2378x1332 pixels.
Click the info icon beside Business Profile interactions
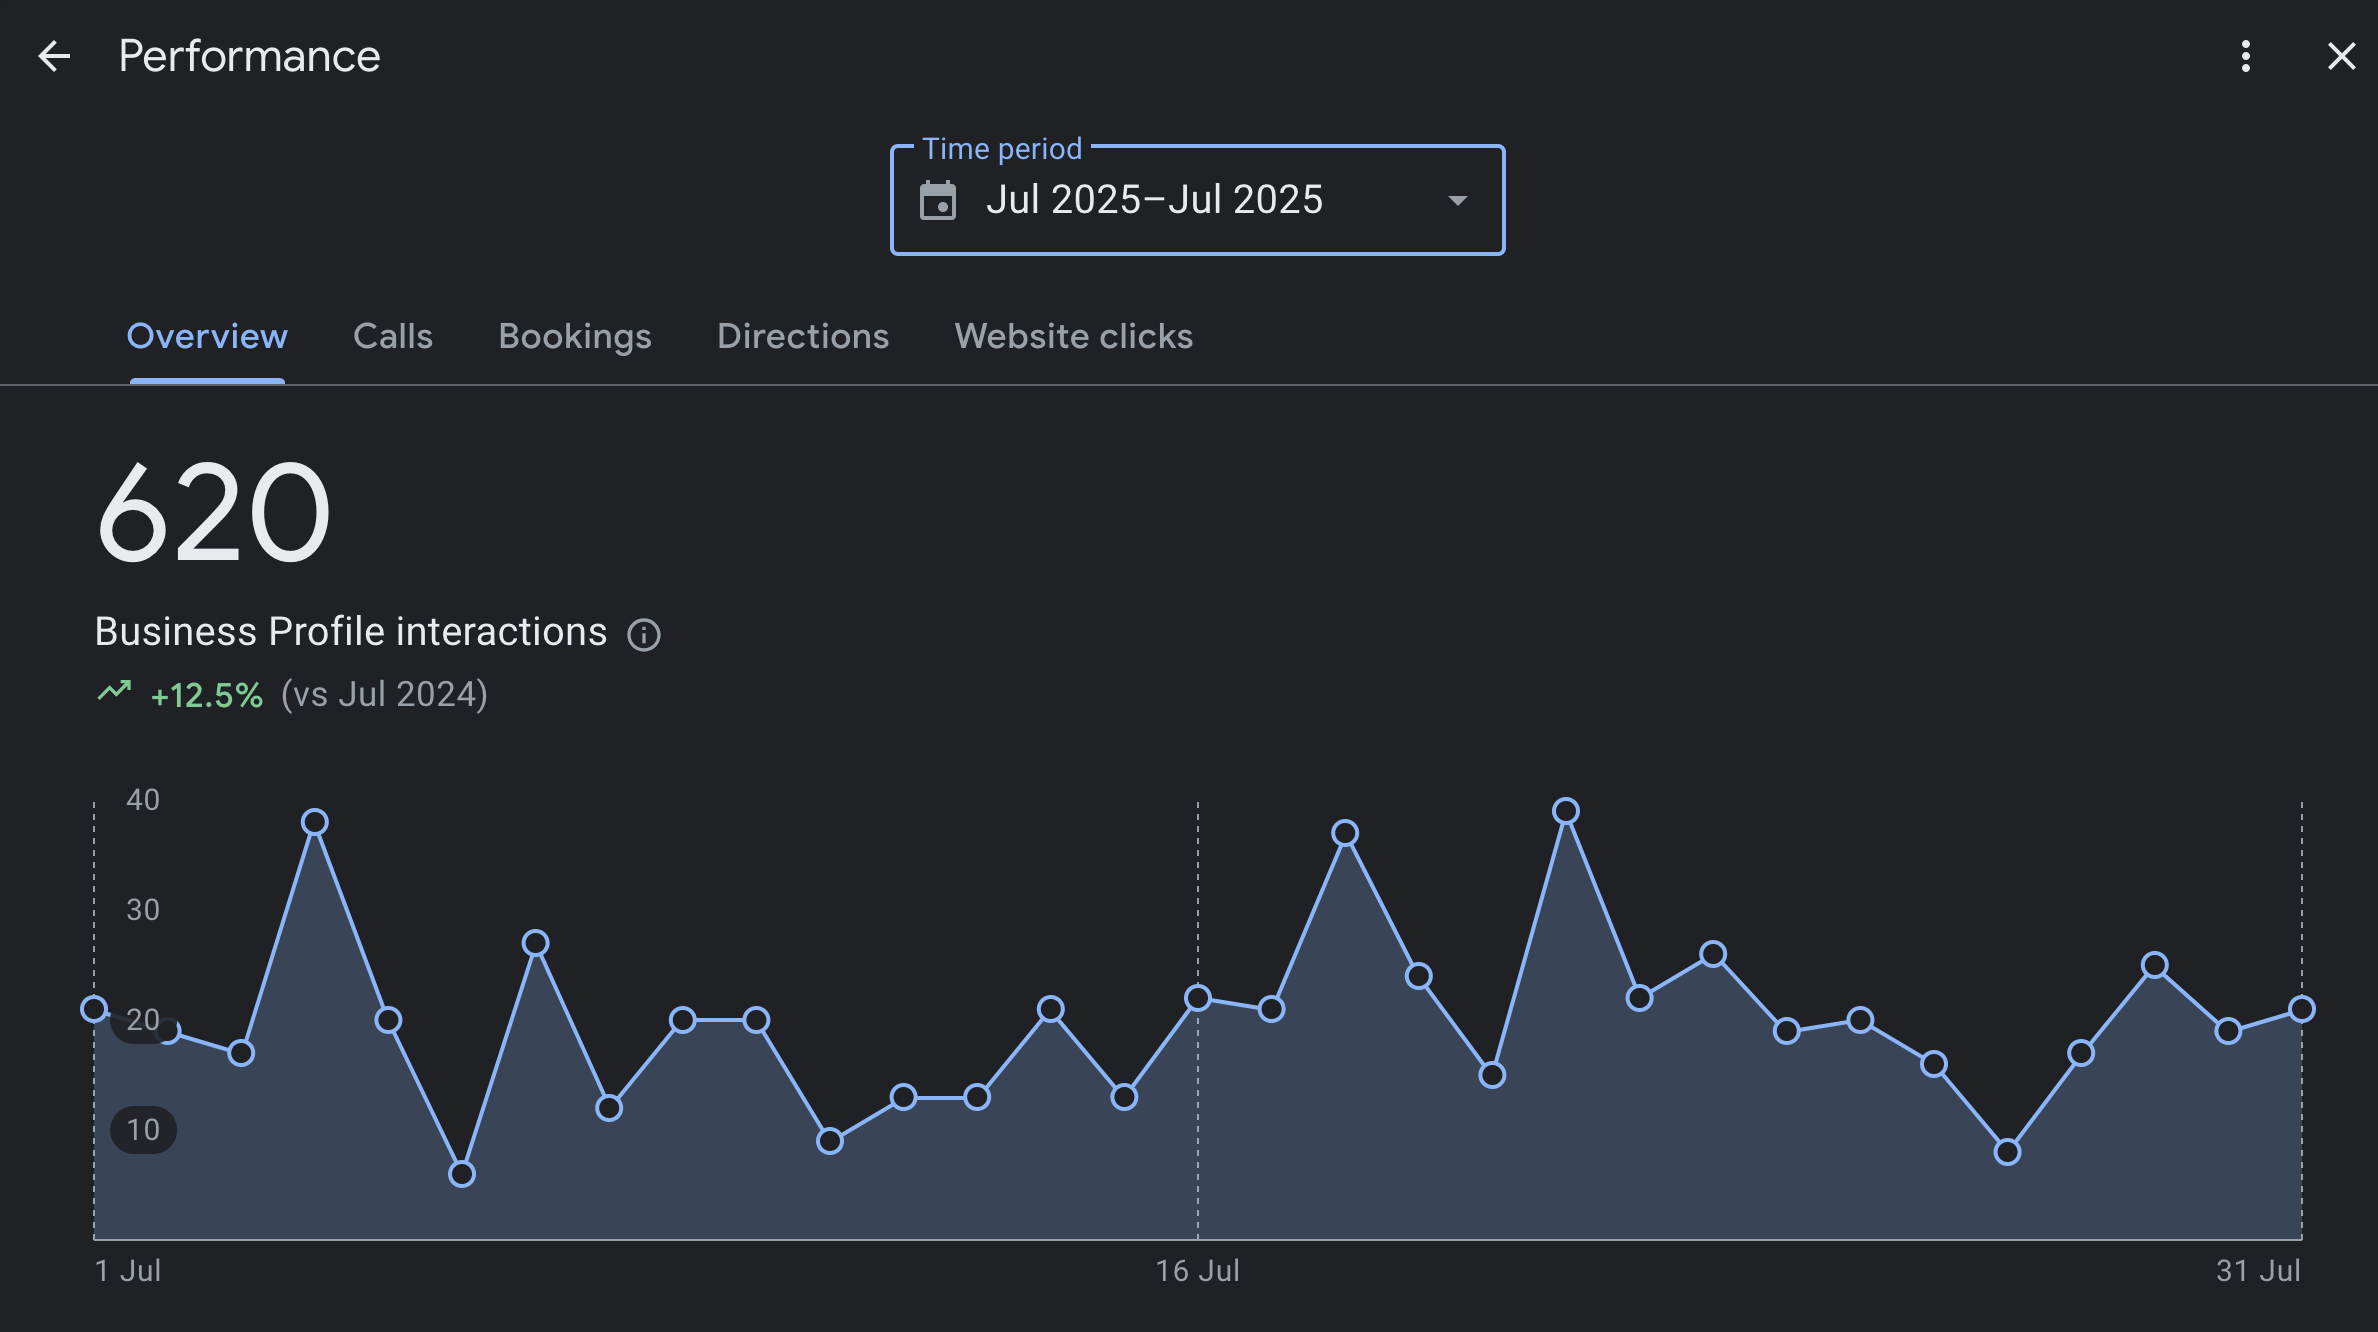pos(644,634)
